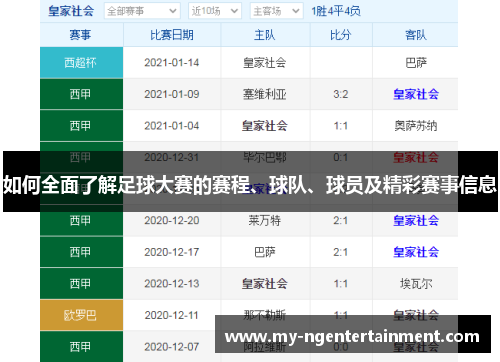This screenshot has height=362, width=500.
Task: Click the date 2020-12-07
Action: [172, 347]
